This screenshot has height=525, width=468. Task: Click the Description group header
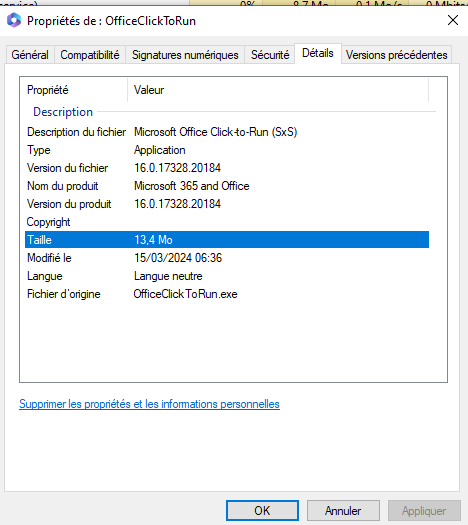(x=63, y=112)
